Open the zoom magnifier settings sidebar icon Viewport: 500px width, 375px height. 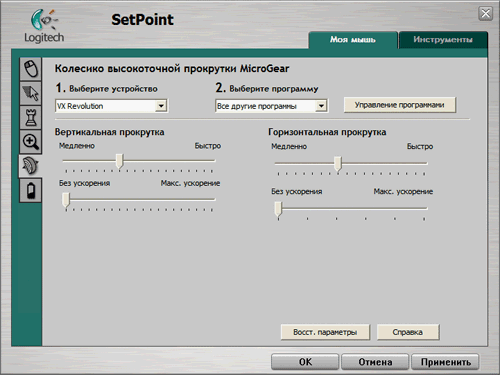point(31,142)
